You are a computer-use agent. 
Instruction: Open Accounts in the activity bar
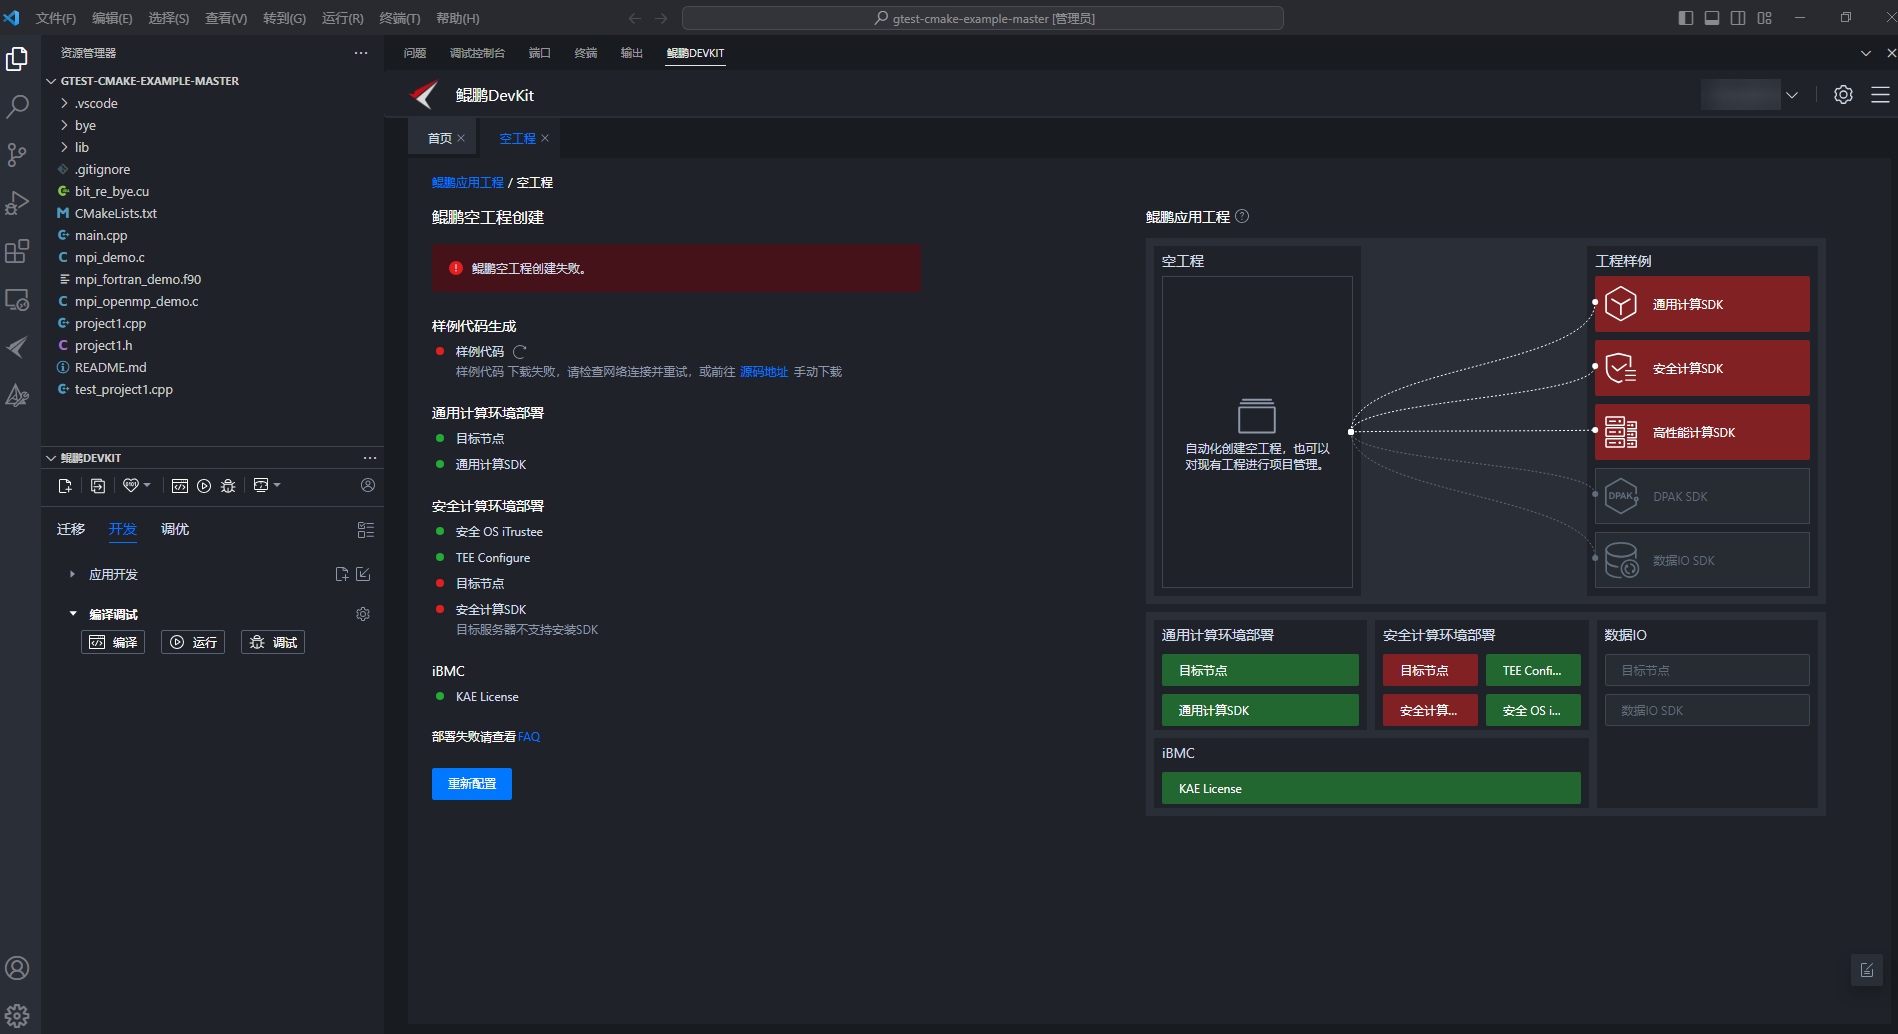tap(17, 968)
